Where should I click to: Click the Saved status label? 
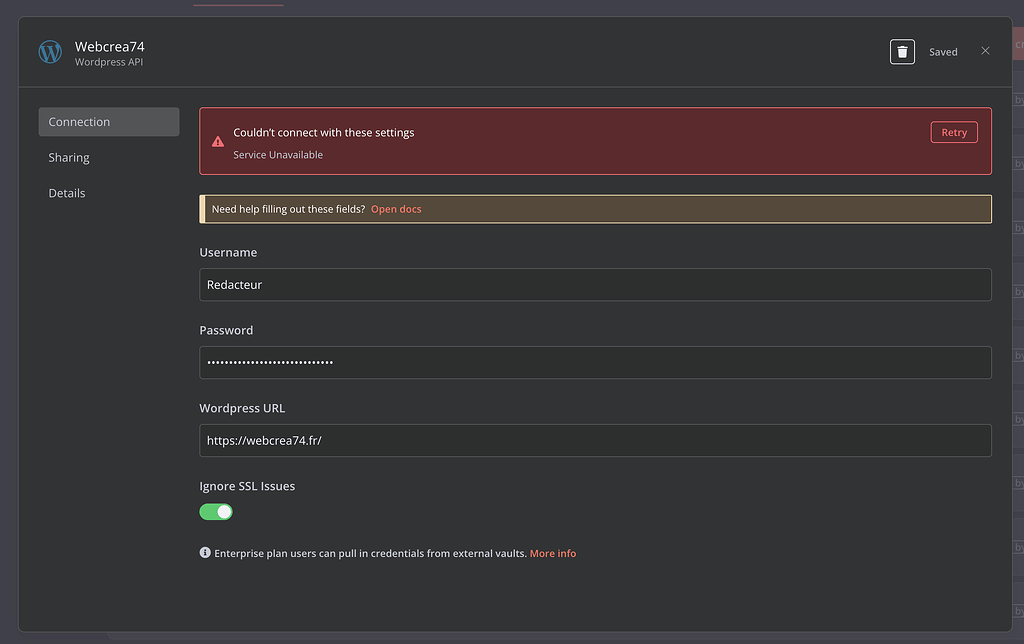click(x=943, y=52)
